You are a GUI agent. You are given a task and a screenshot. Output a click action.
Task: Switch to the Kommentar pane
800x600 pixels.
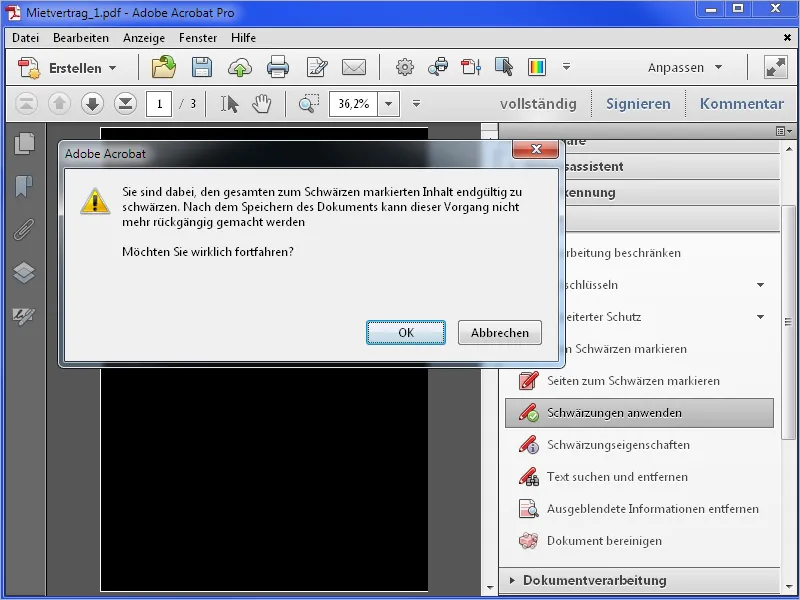click(x=741, y=104)
